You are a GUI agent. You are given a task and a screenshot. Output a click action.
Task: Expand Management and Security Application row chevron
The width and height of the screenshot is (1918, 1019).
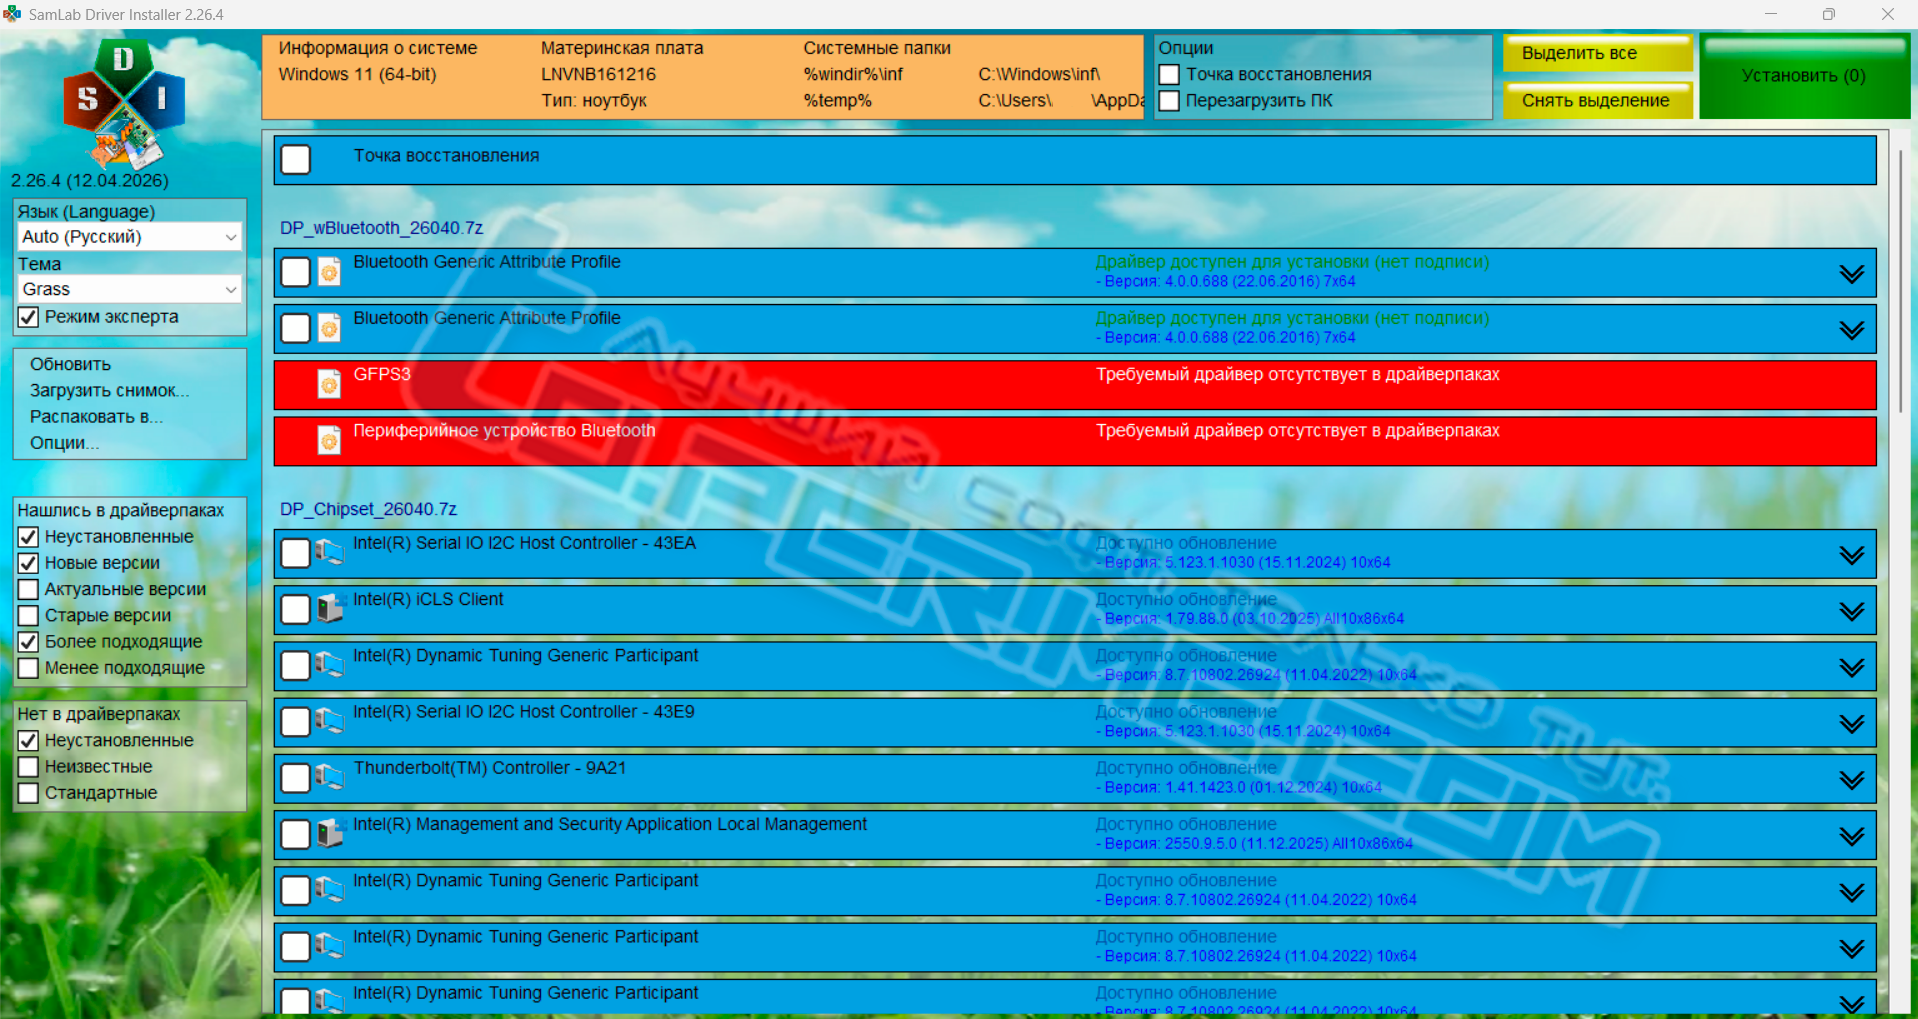pyautogui.click(x=1852, y=836)
